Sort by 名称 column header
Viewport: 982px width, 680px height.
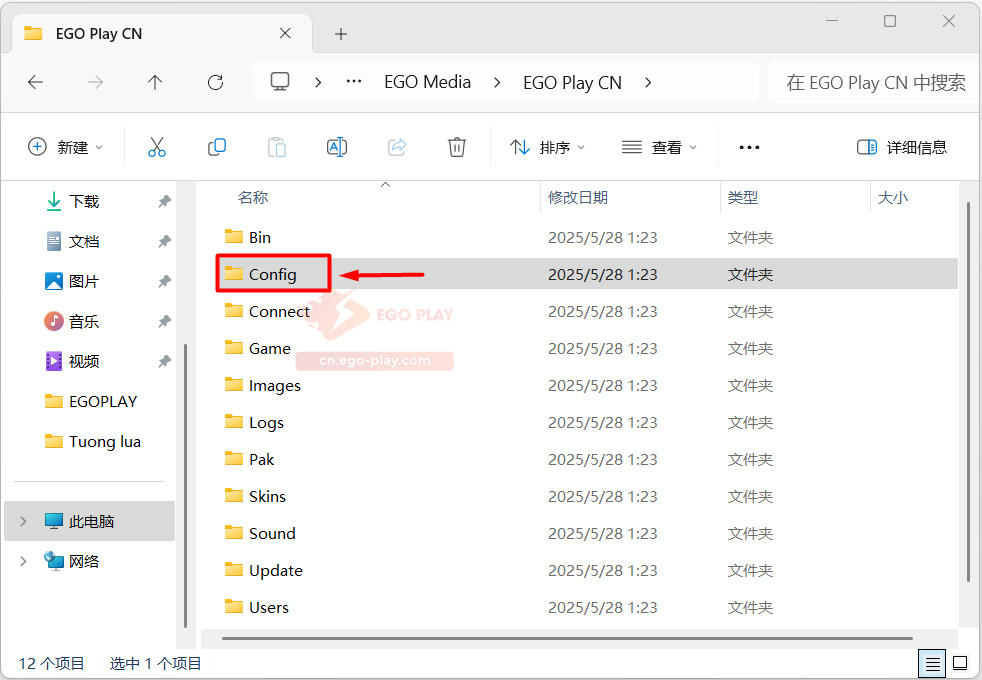tap(253, 198)
